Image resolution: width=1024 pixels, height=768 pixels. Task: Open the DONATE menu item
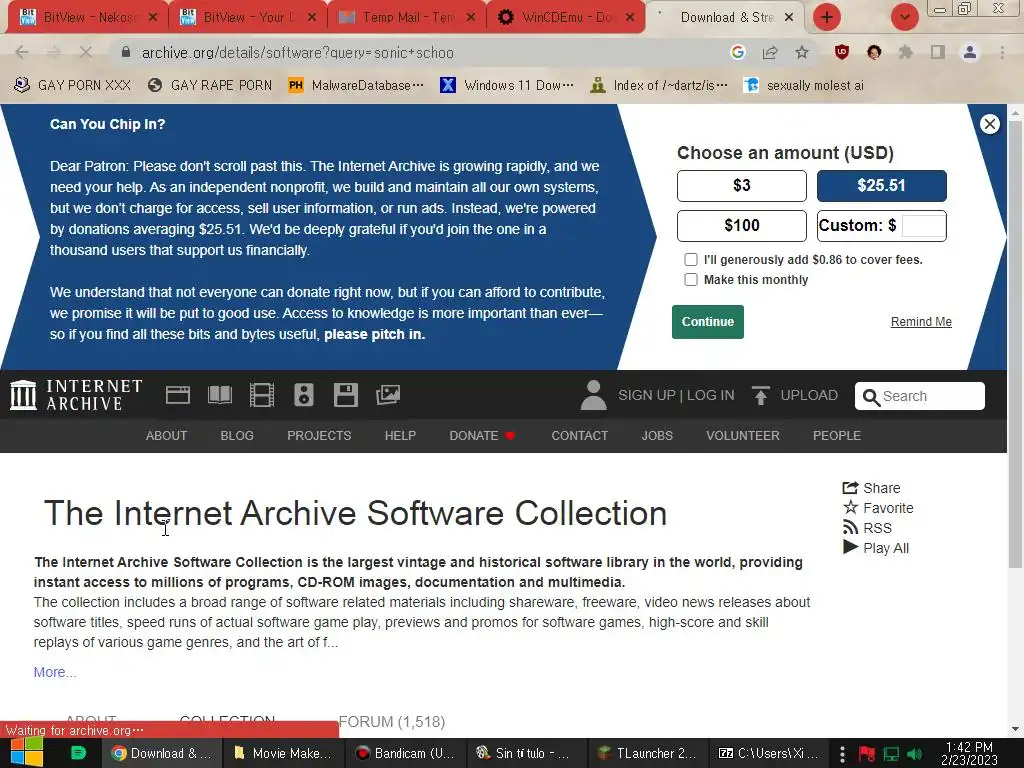pos(482,436)
